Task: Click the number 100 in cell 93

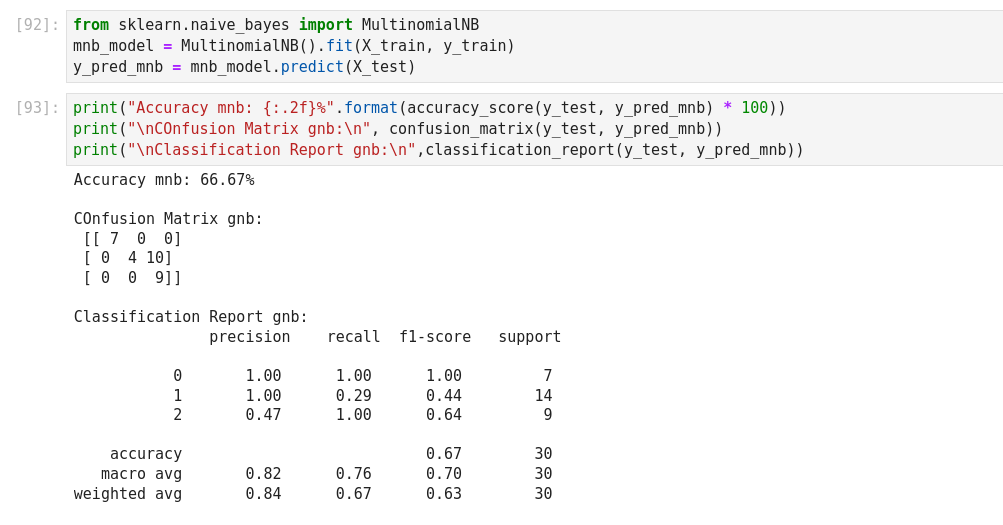Action: 754,108
